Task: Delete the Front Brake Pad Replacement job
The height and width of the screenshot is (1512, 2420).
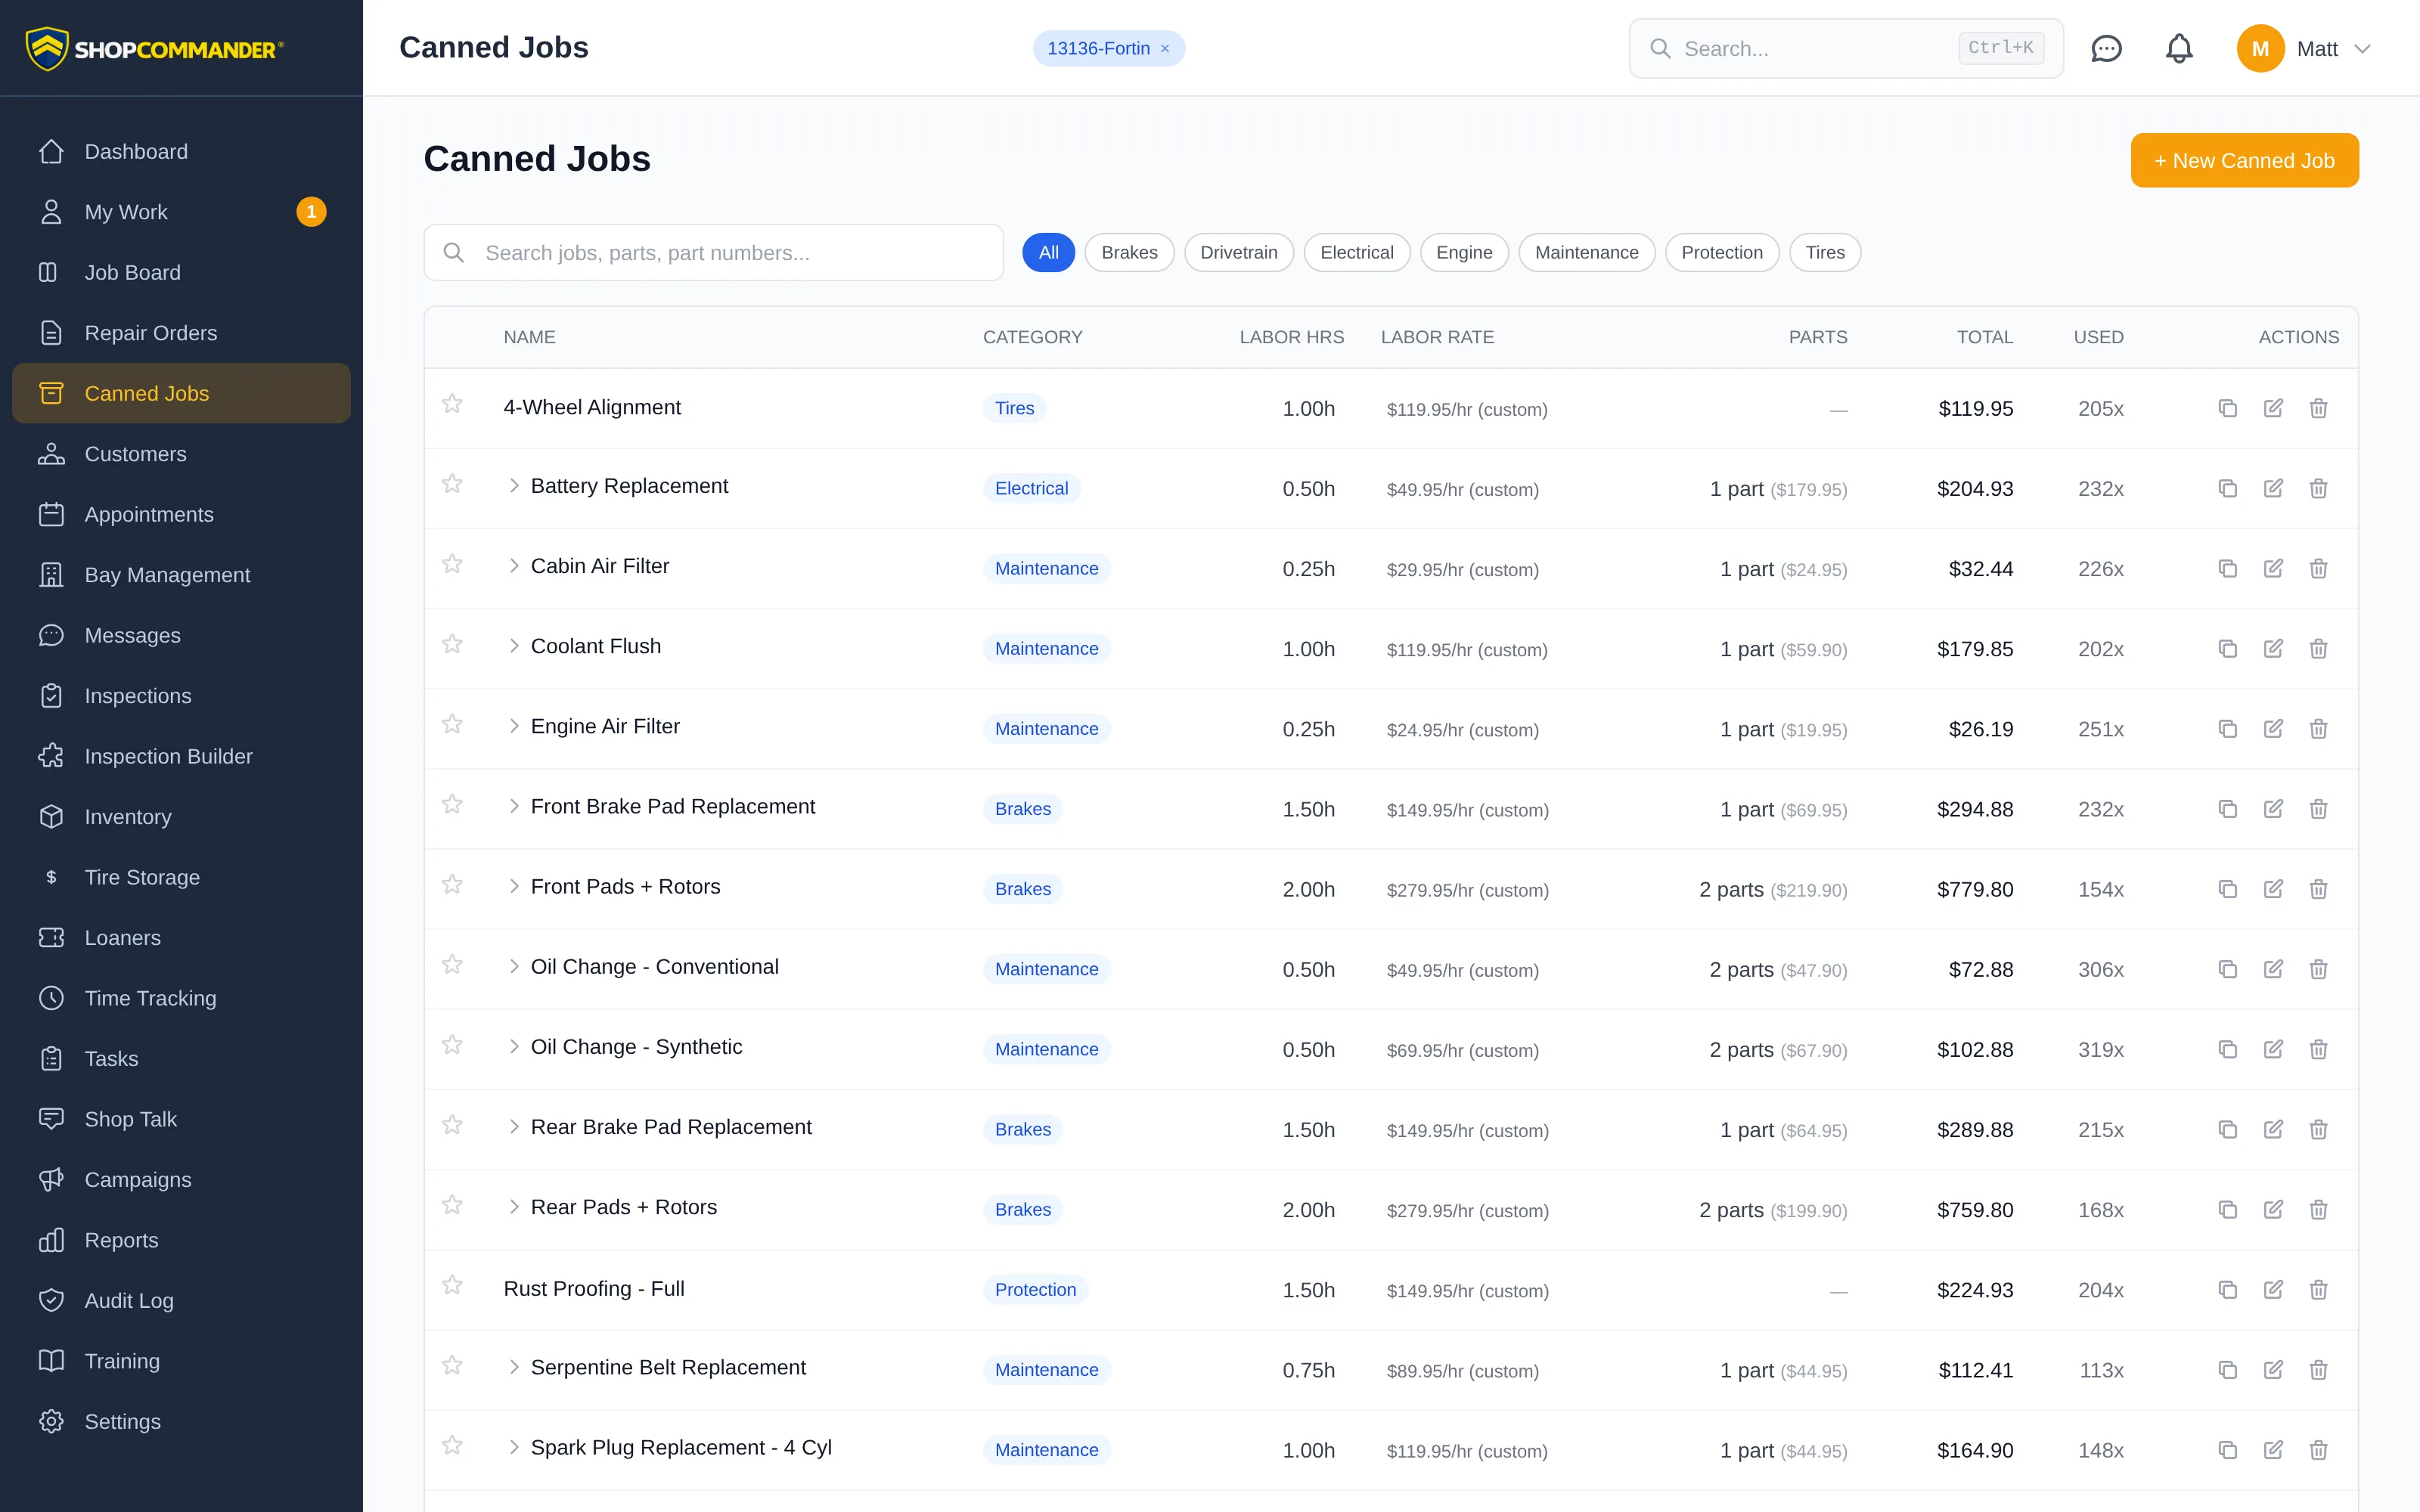Action: (x=2318, y=808)
